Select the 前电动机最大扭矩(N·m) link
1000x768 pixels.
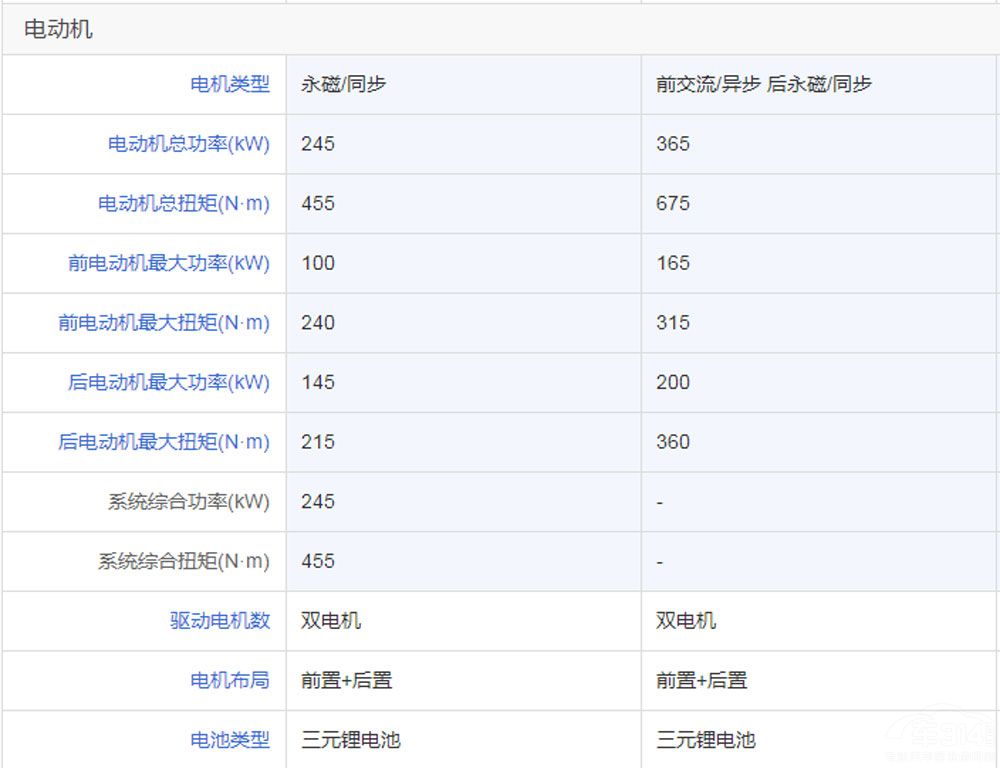pyautogui.click(x=164, y=323)
